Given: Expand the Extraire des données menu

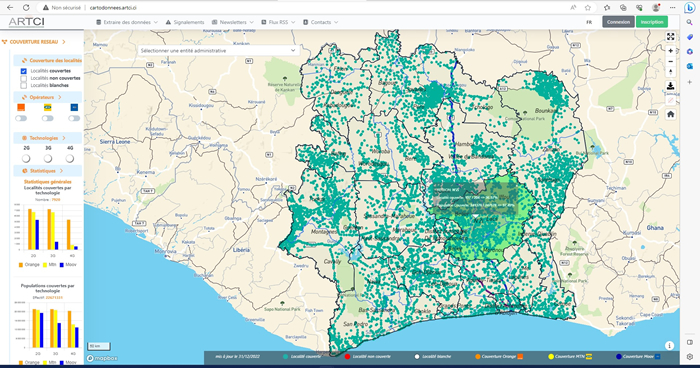Looking at the screenshot, I should (127, 22).
